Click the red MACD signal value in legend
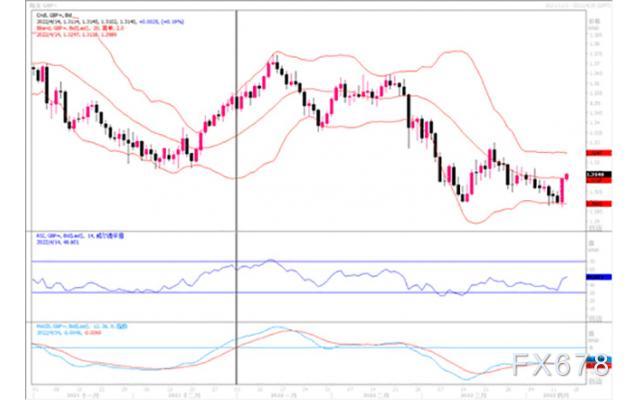640x400 pixels. (x=93, y=333)
